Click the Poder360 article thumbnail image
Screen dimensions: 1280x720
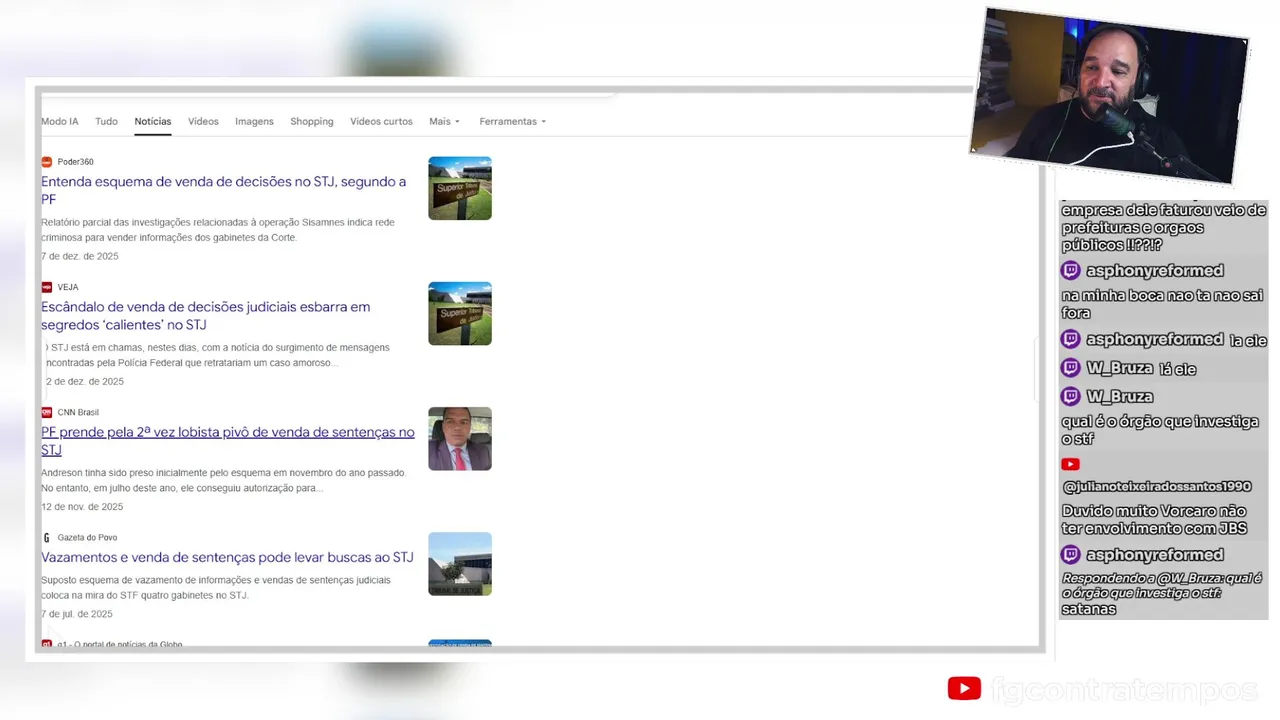pos(460,188)
